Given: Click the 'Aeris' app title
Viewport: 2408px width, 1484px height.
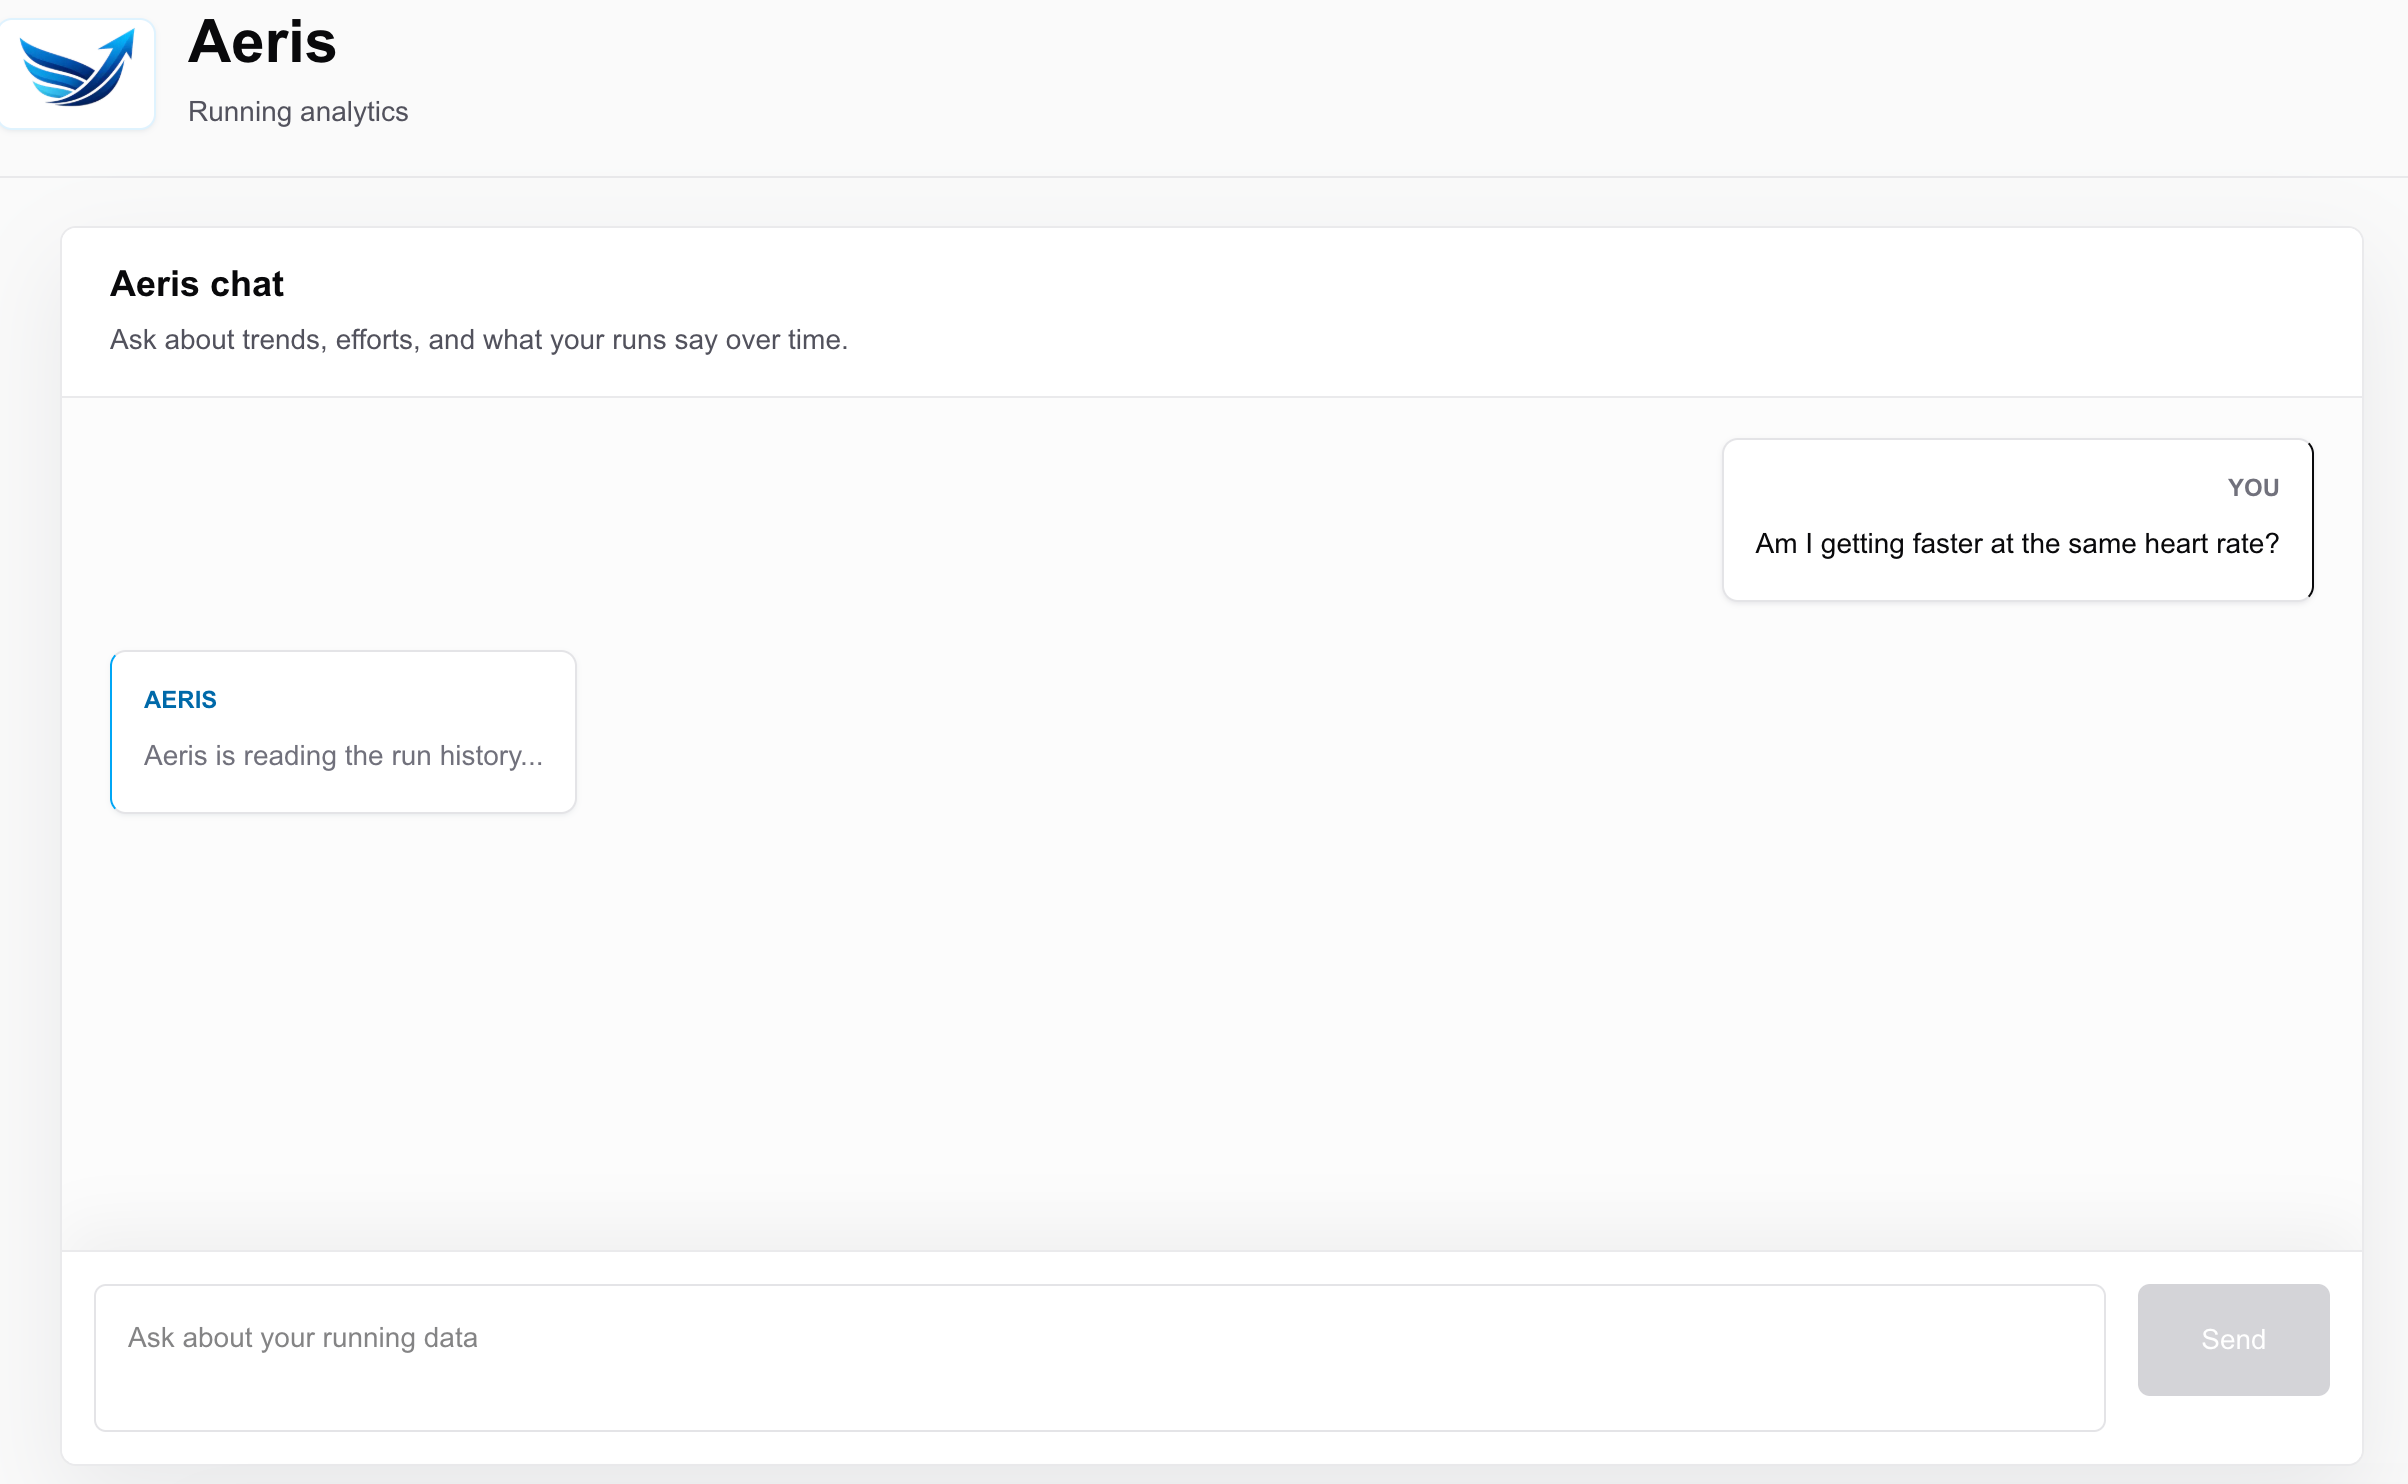Looking at the screenshot, I should tap(262, 42).
